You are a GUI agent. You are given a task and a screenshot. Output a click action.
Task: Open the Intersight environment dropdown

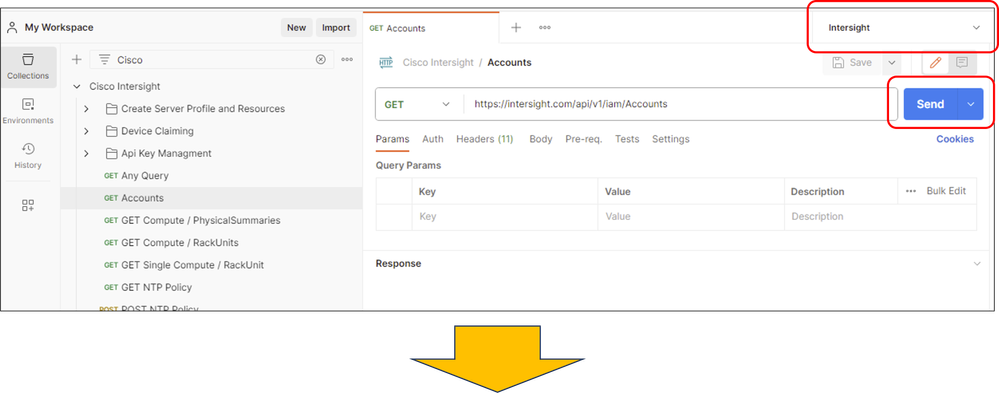[x=903, y=27]
